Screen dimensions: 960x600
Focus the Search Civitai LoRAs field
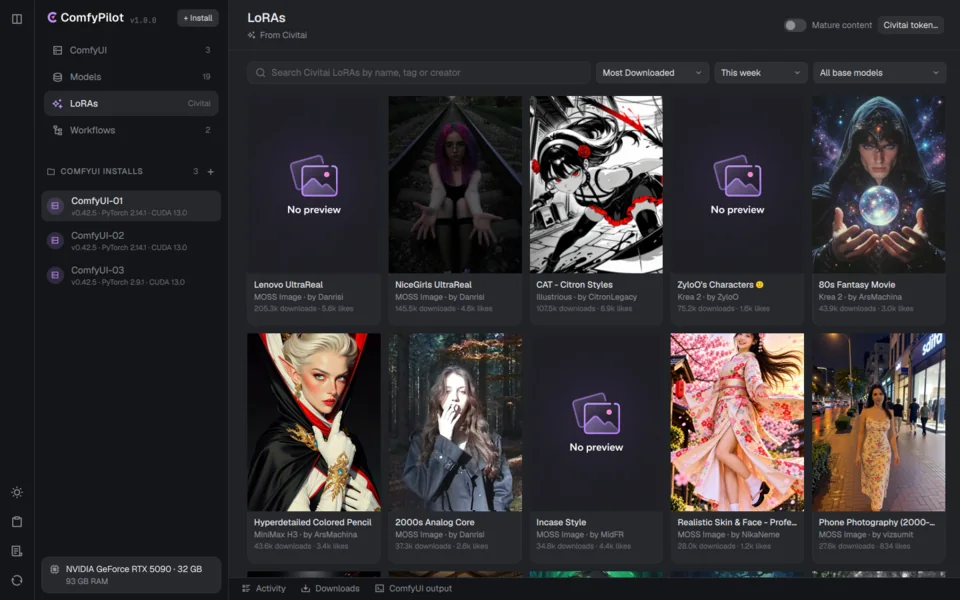[x=419, y=73]
